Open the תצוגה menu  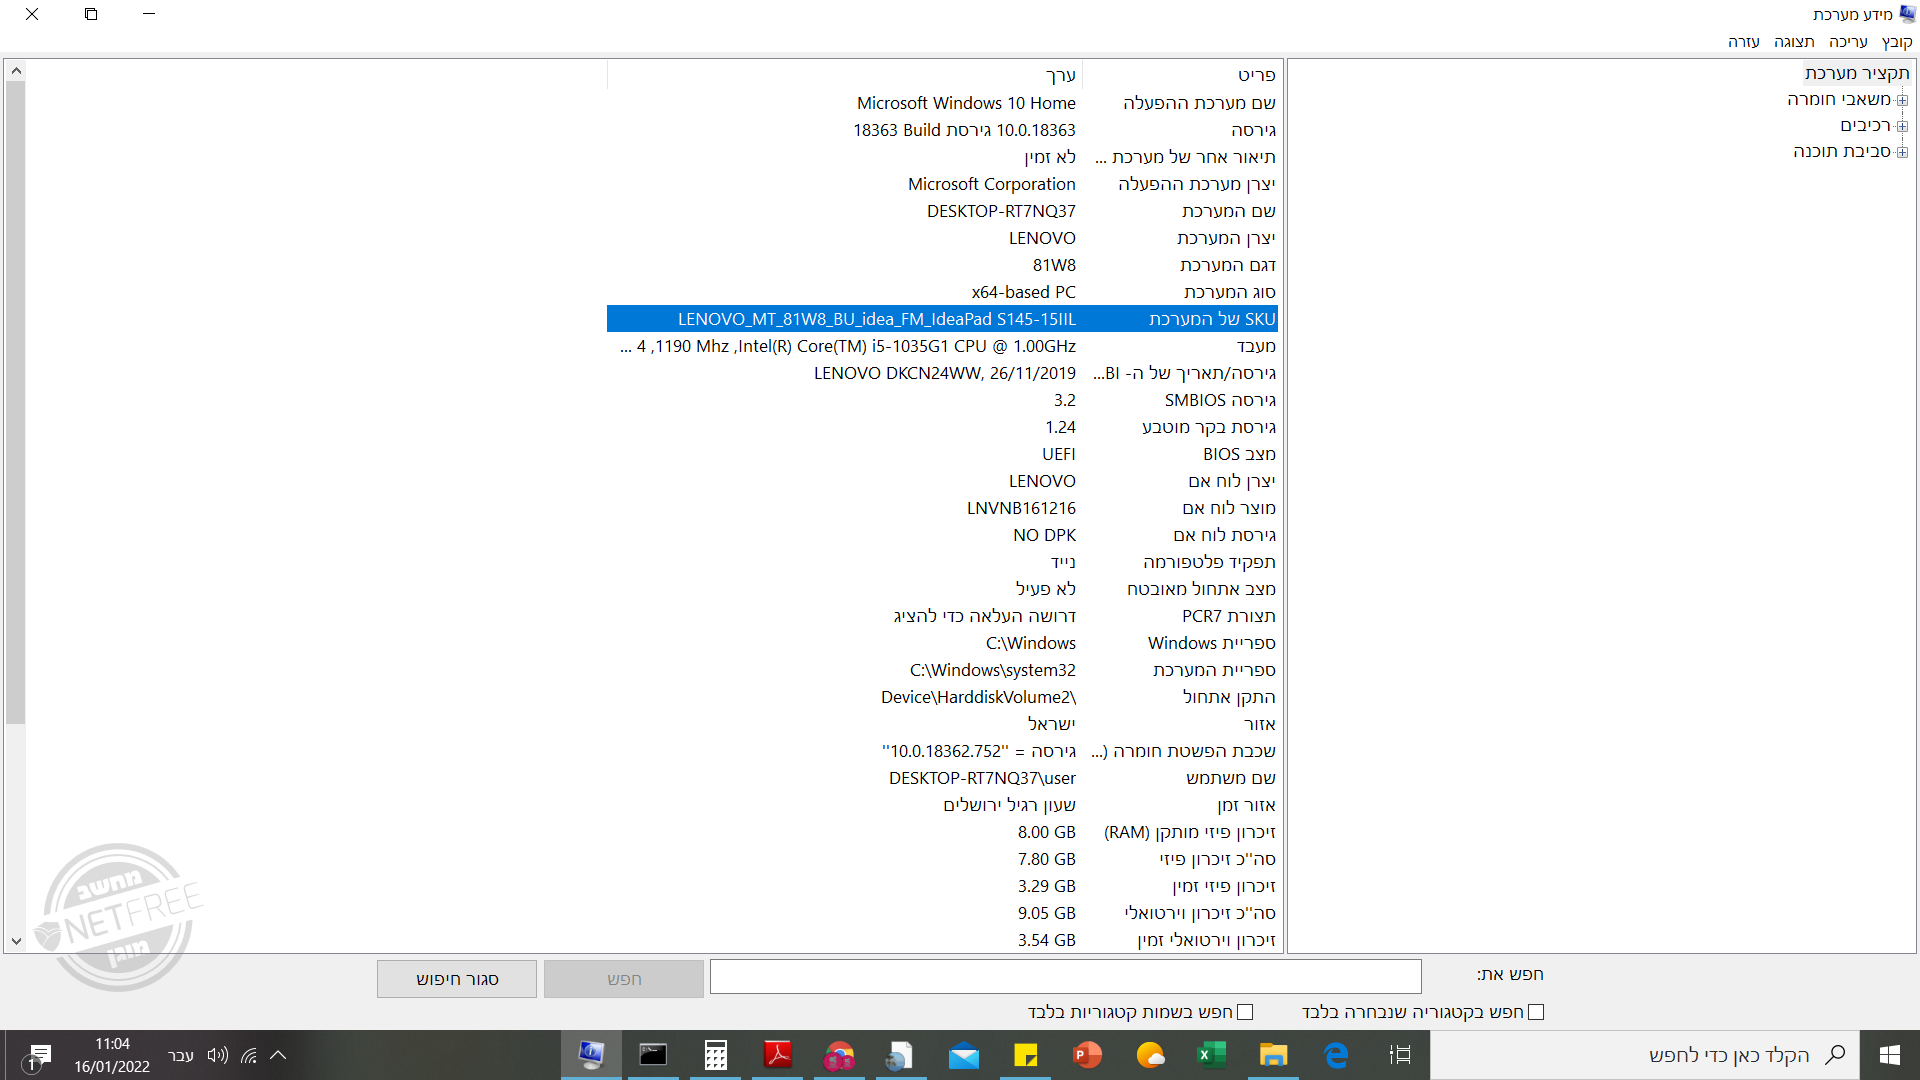1794,42
